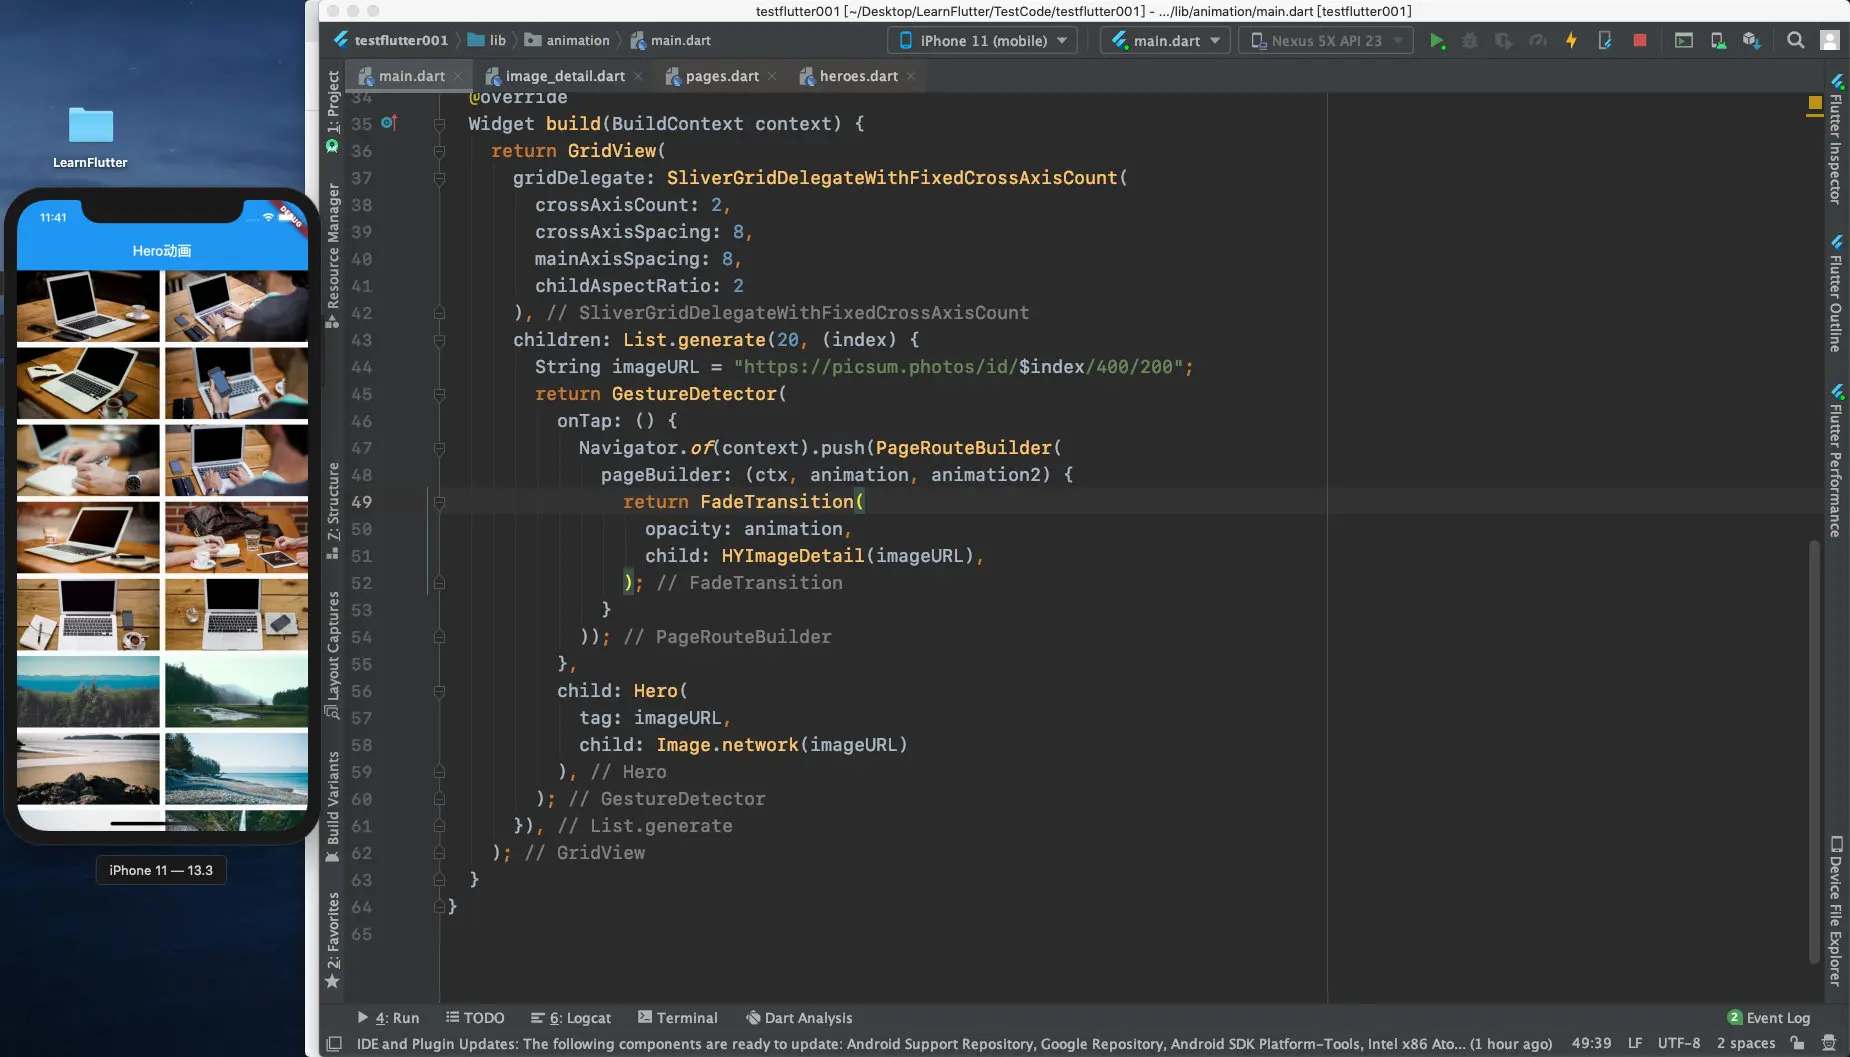This screenshot has height=1057, width=1850.
Task: Open the Terminal tool window
Action: pyautogui.click(x=678, y=1018)
